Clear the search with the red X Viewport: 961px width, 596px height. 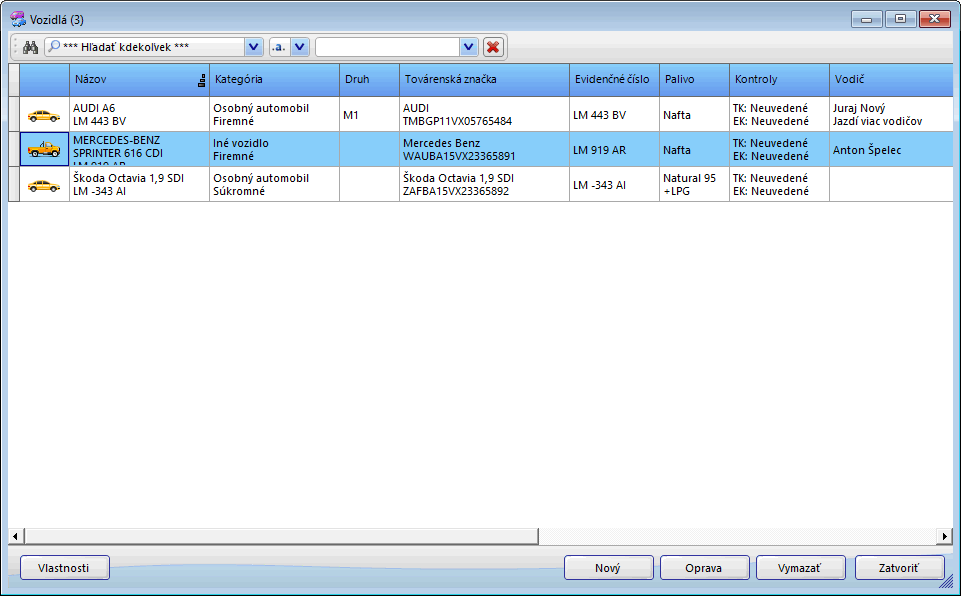click(x=493, y=47)
